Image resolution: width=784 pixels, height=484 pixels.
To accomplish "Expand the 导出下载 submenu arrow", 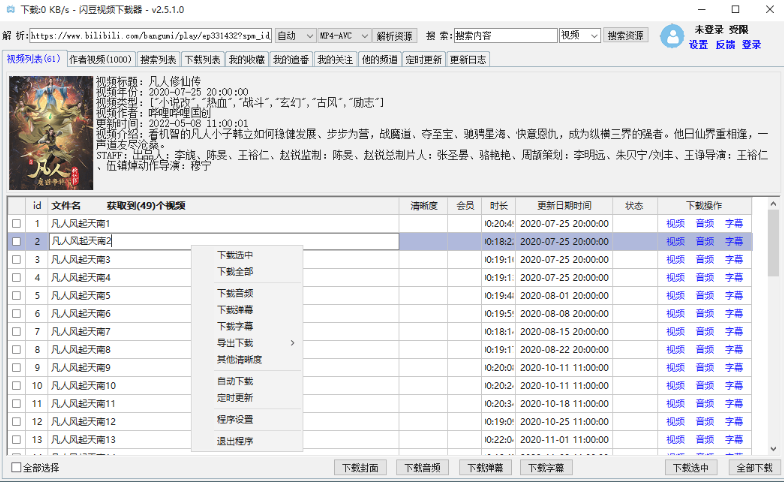I will click(292, 343).
